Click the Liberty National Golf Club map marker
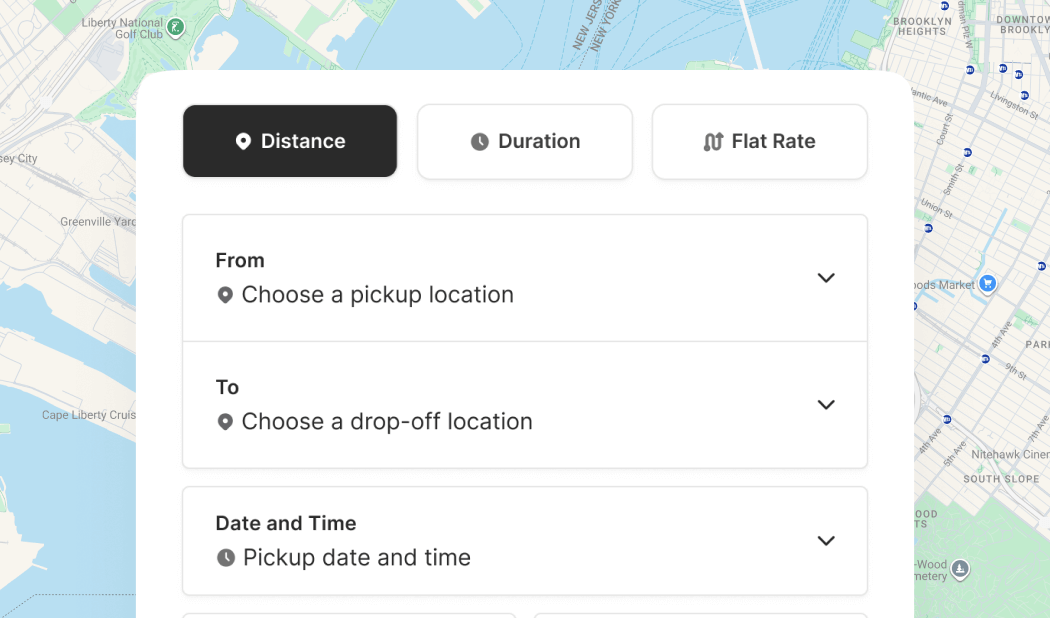The image size is (1050, 624). coord(176,28)
